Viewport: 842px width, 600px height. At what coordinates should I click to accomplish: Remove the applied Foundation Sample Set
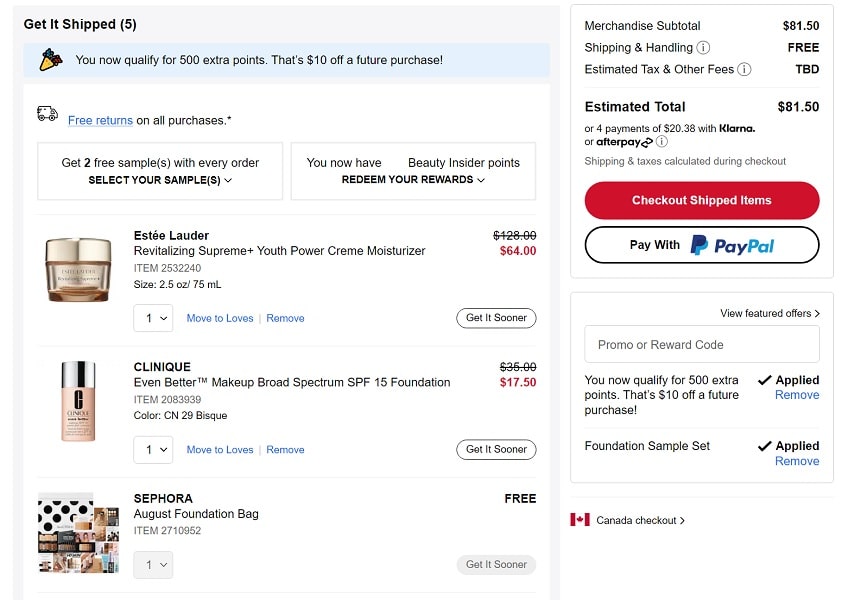click(x=796, y=461)
